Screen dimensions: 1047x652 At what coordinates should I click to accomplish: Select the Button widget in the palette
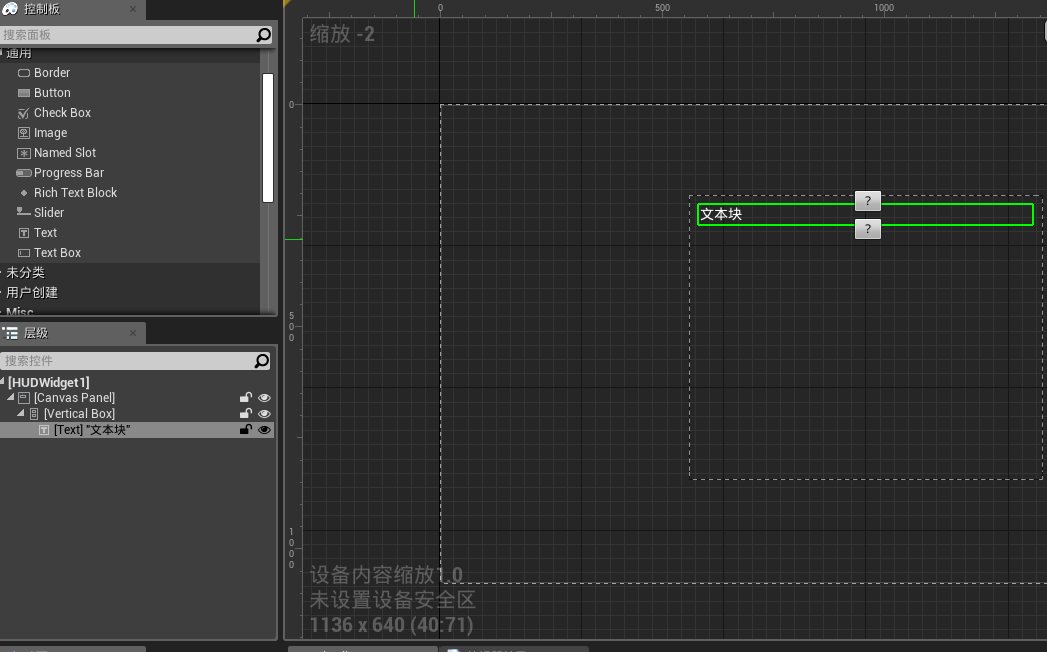pyautogui.click(x=46, y=92)
